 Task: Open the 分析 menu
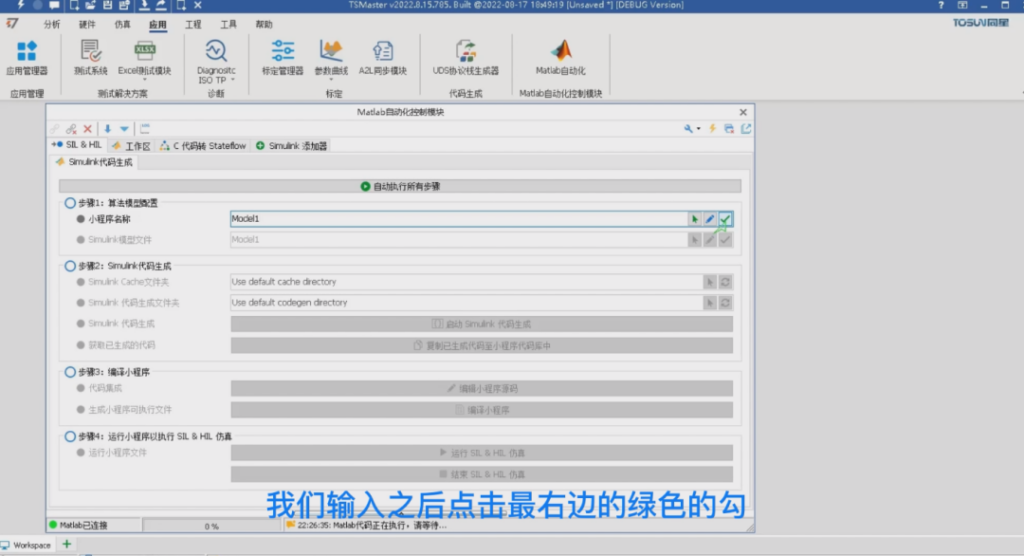[x=52, y=24]
